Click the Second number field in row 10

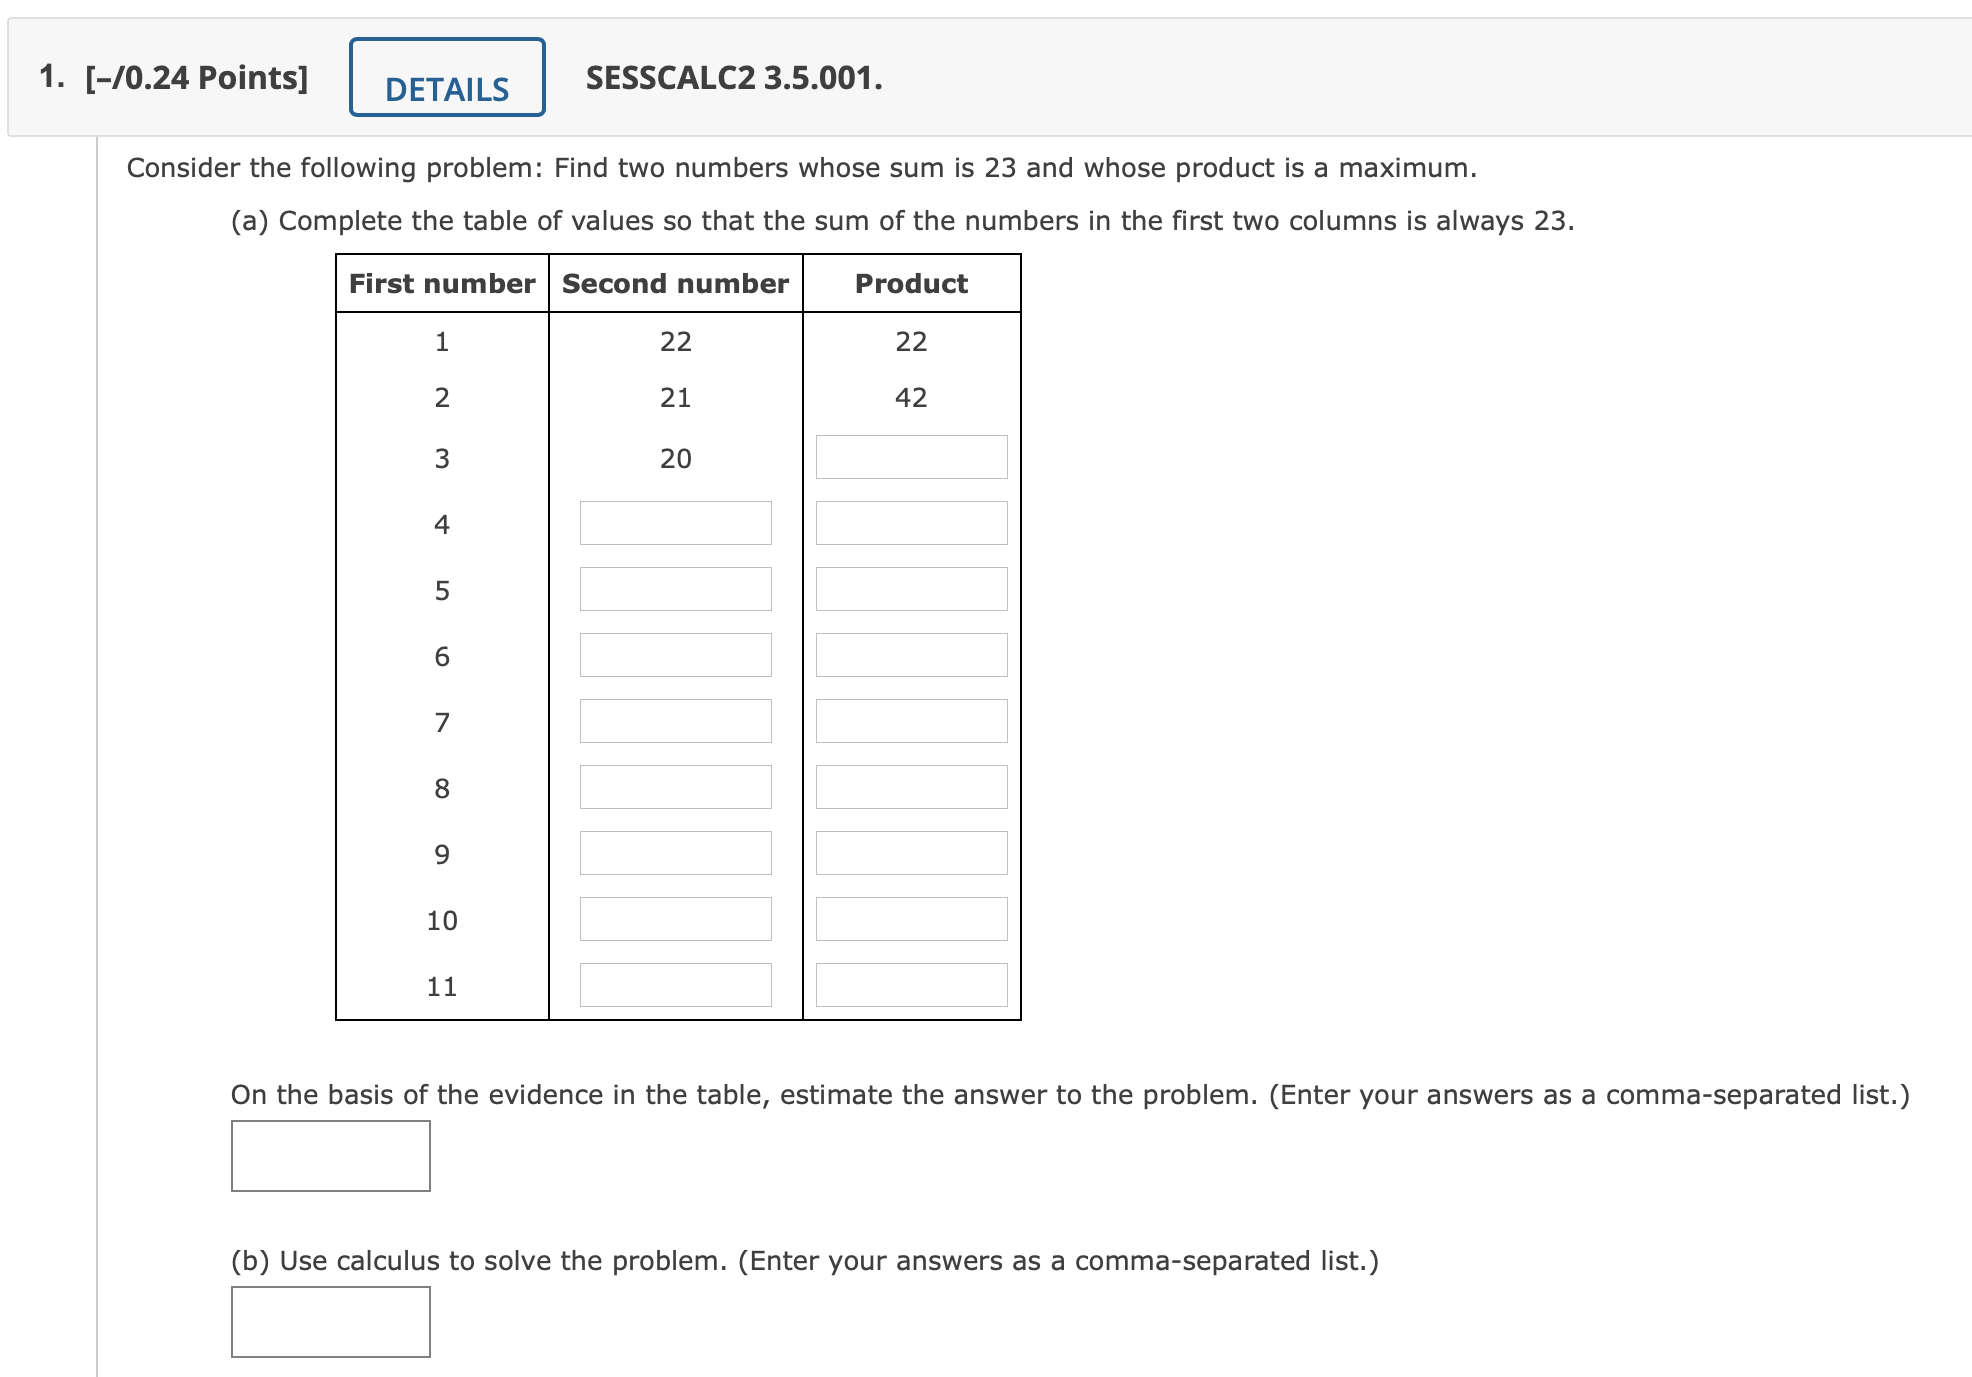click(x=676, y=919)
